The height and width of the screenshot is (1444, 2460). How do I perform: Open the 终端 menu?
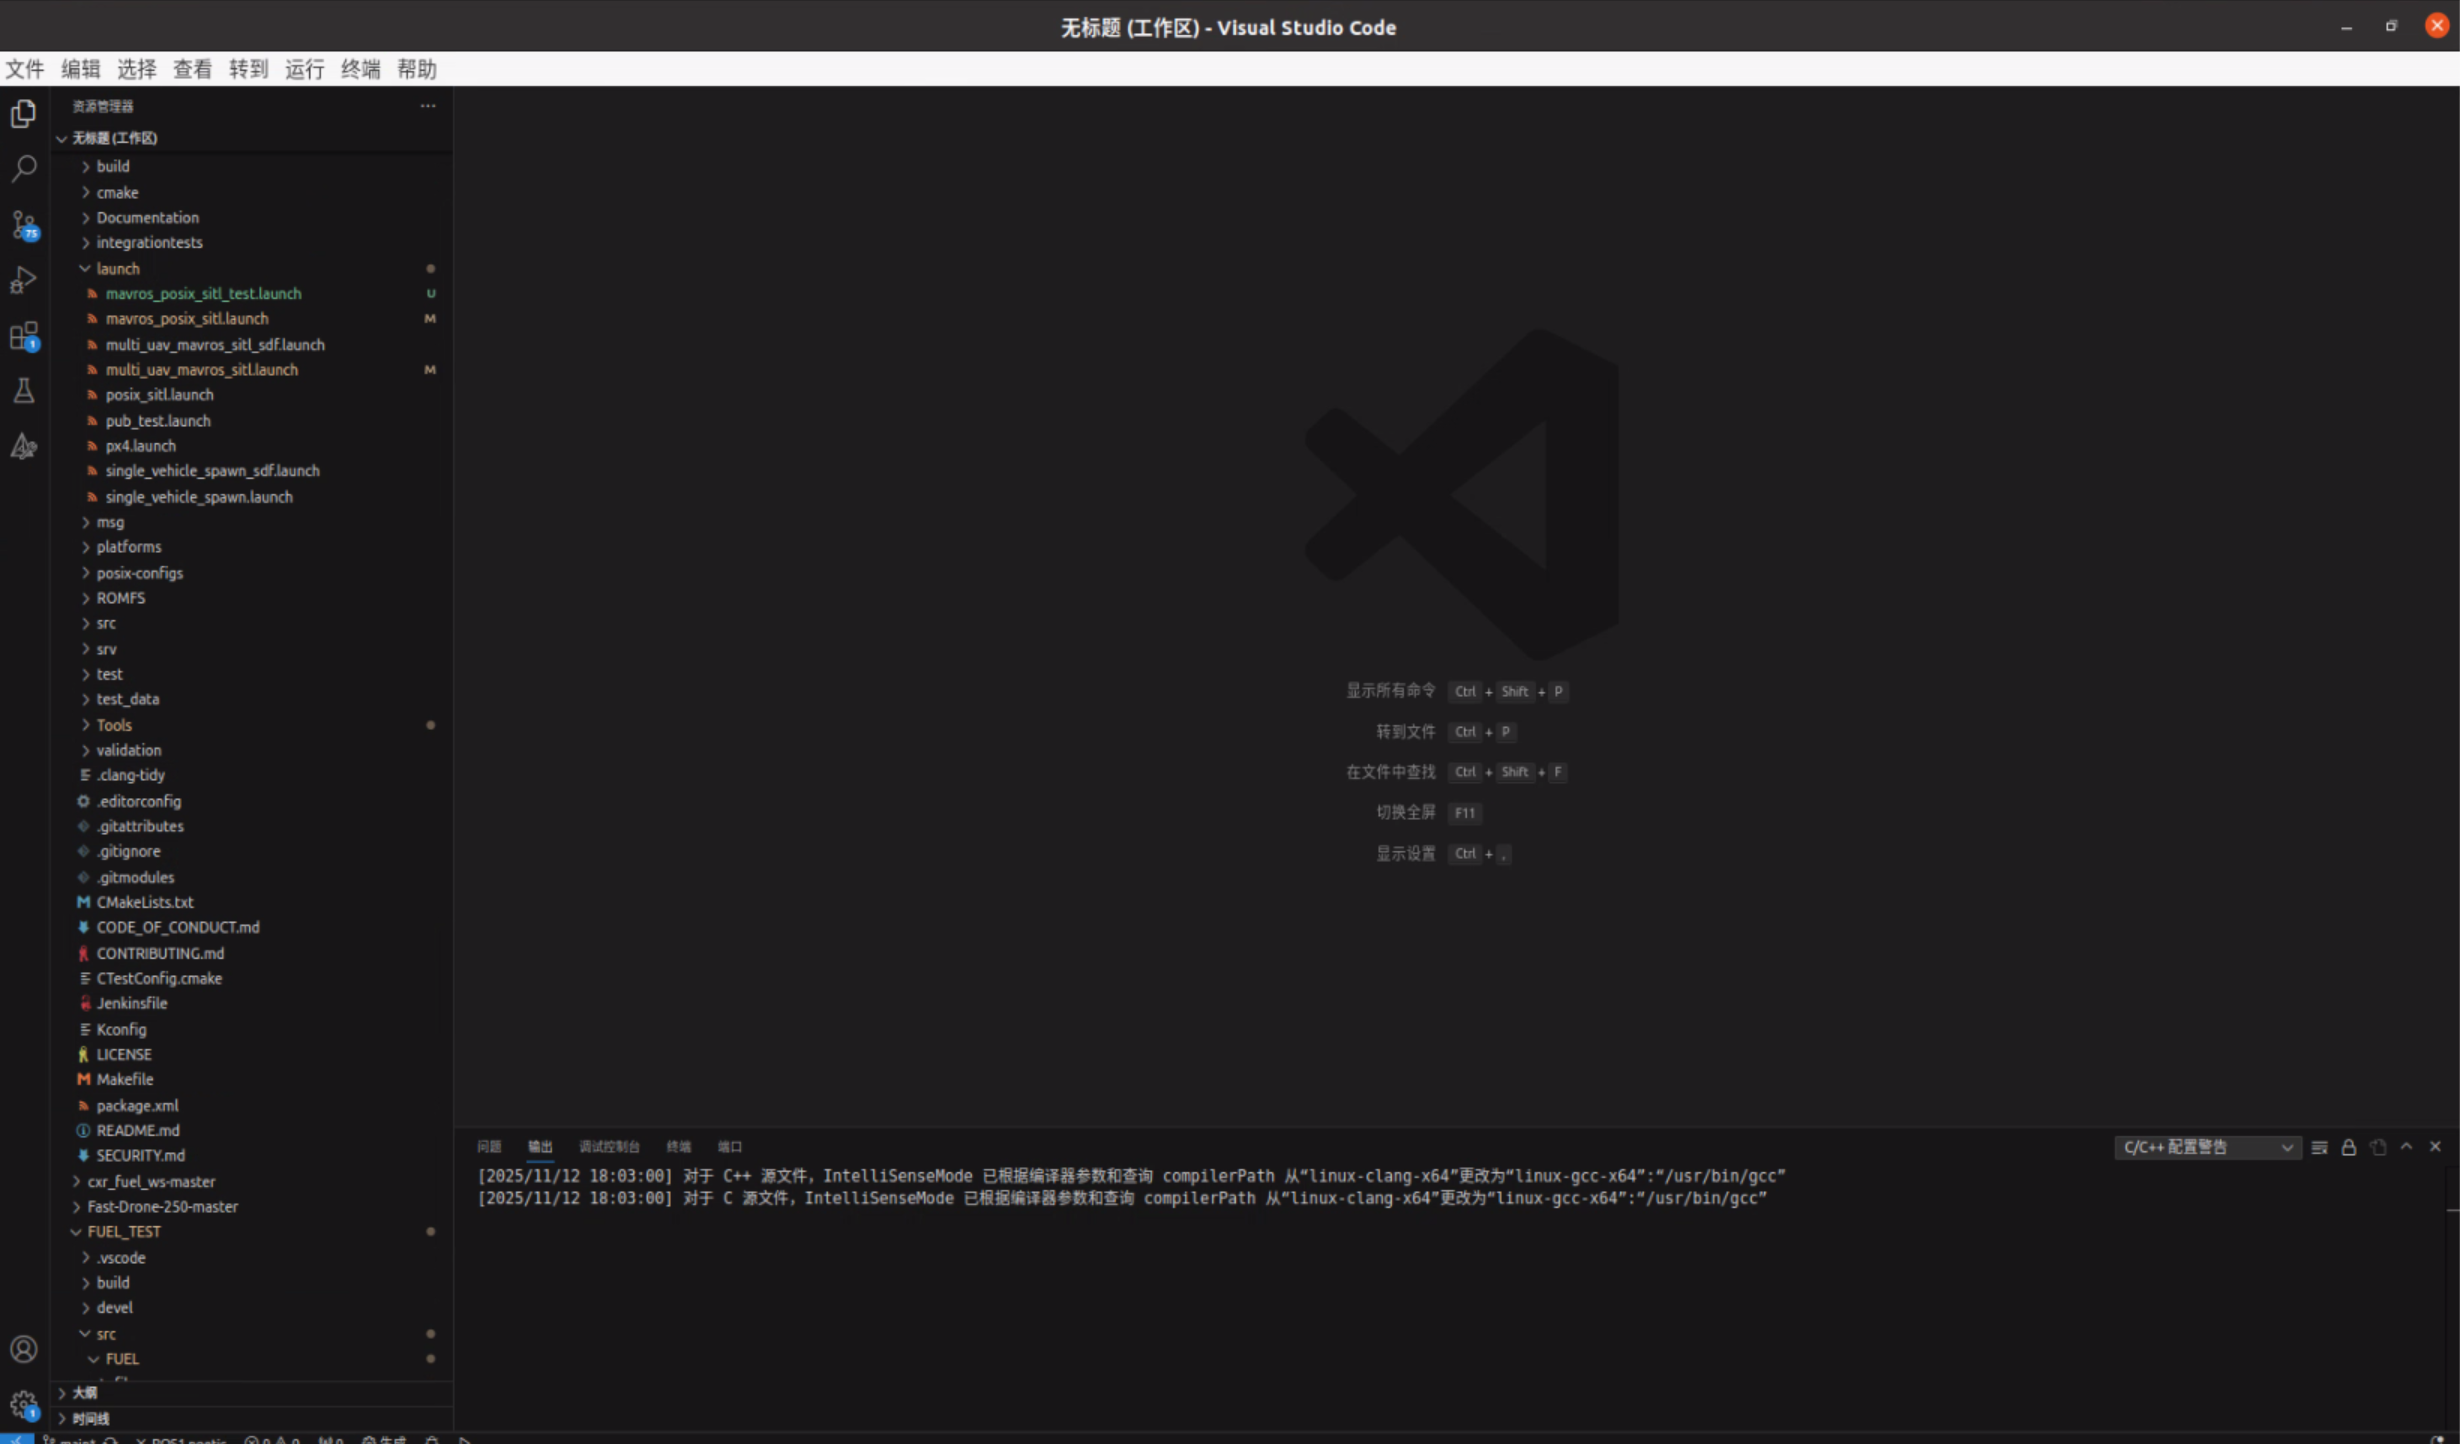(x=359, y=69)
